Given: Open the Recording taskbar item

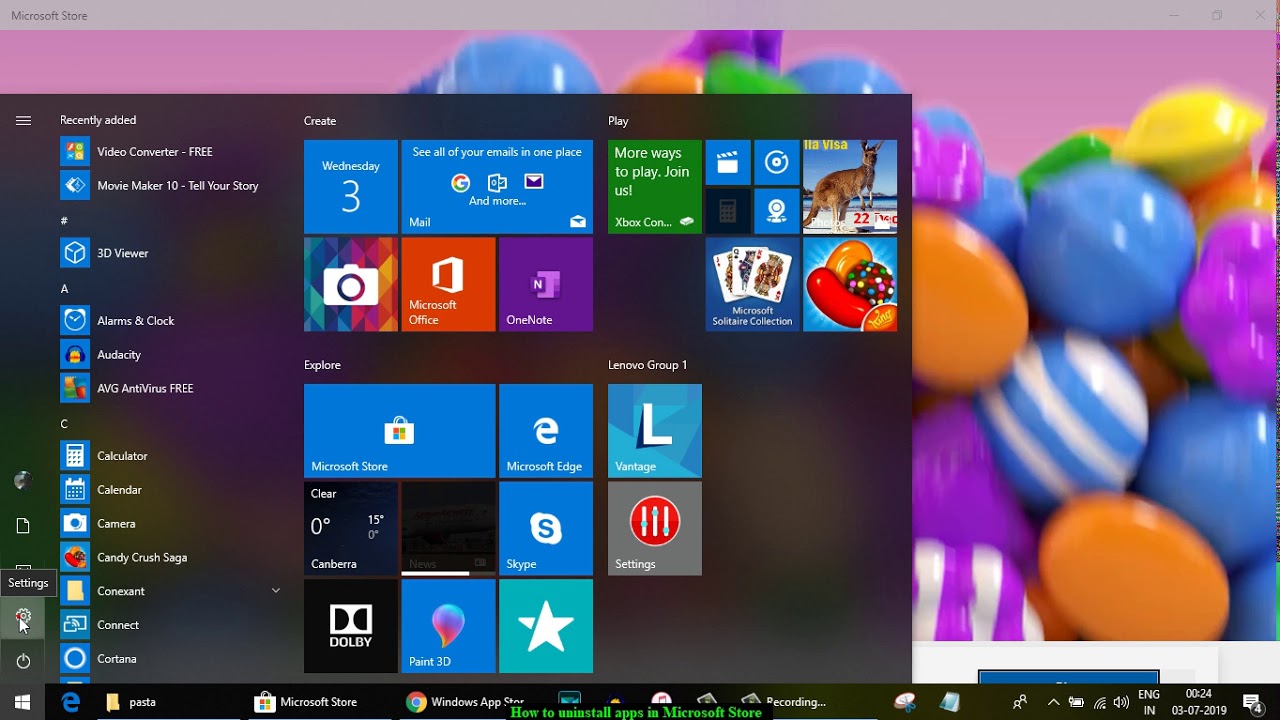Looking at the screenshot, I should (785, 702).
